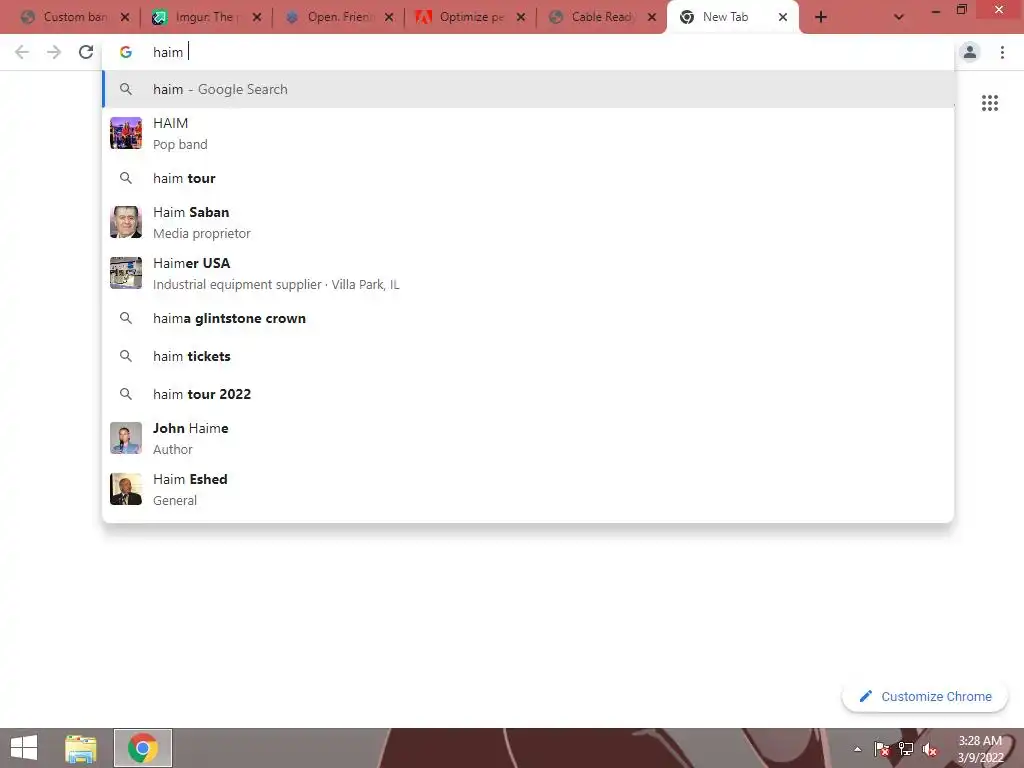This screenshot has height=768, width=1024.
Task: Click the Custom ban tab globe favicon
Action: (x=27, y=18)
